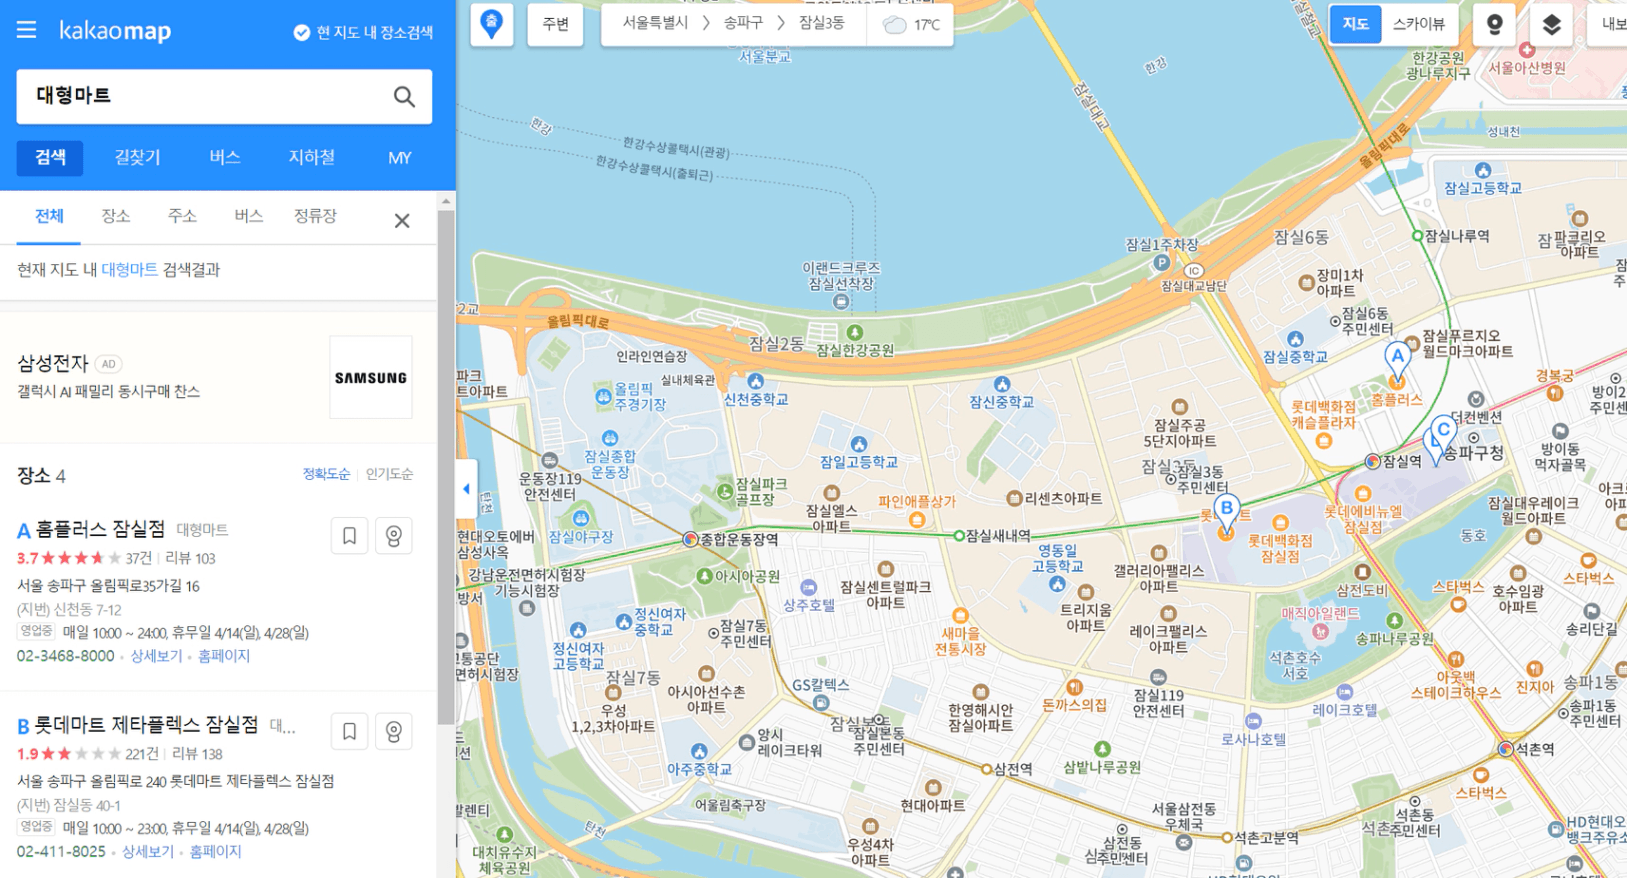Screen dimensions: 1627x878
Task: Open the hamburger menu next to kakaomap
Action: coord(27,30)
